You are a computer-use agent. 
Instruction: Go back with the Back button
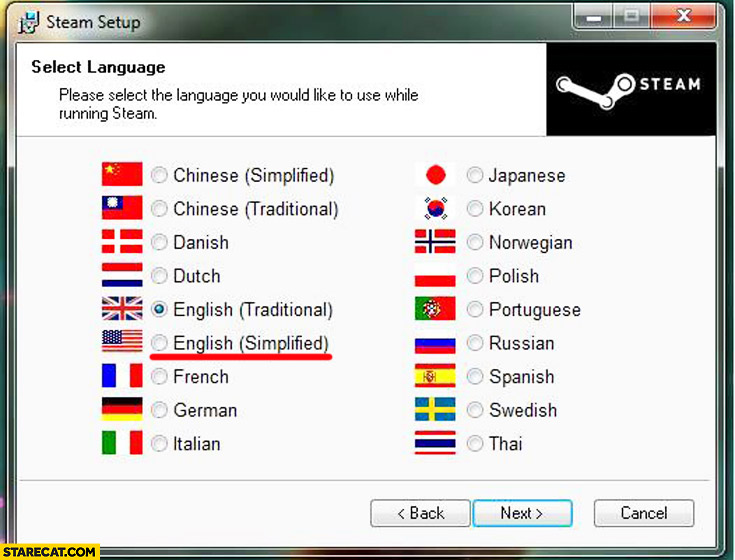[420, 513]
